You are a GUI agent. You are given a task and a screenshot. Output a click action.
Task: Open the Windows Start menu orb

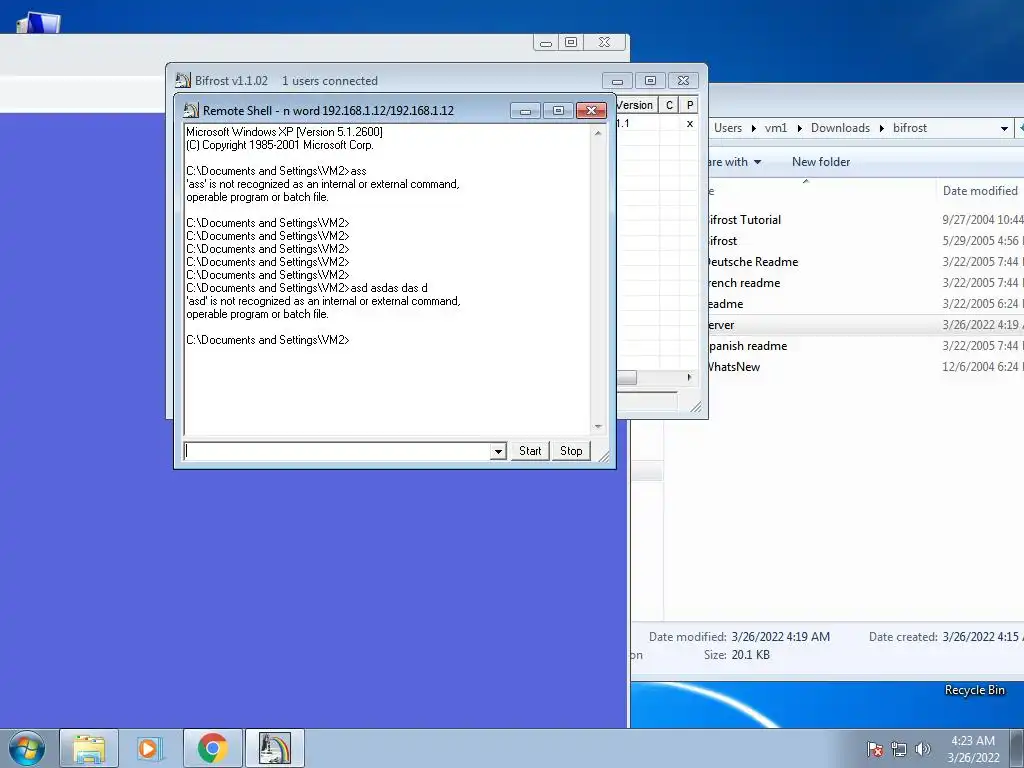27,748
